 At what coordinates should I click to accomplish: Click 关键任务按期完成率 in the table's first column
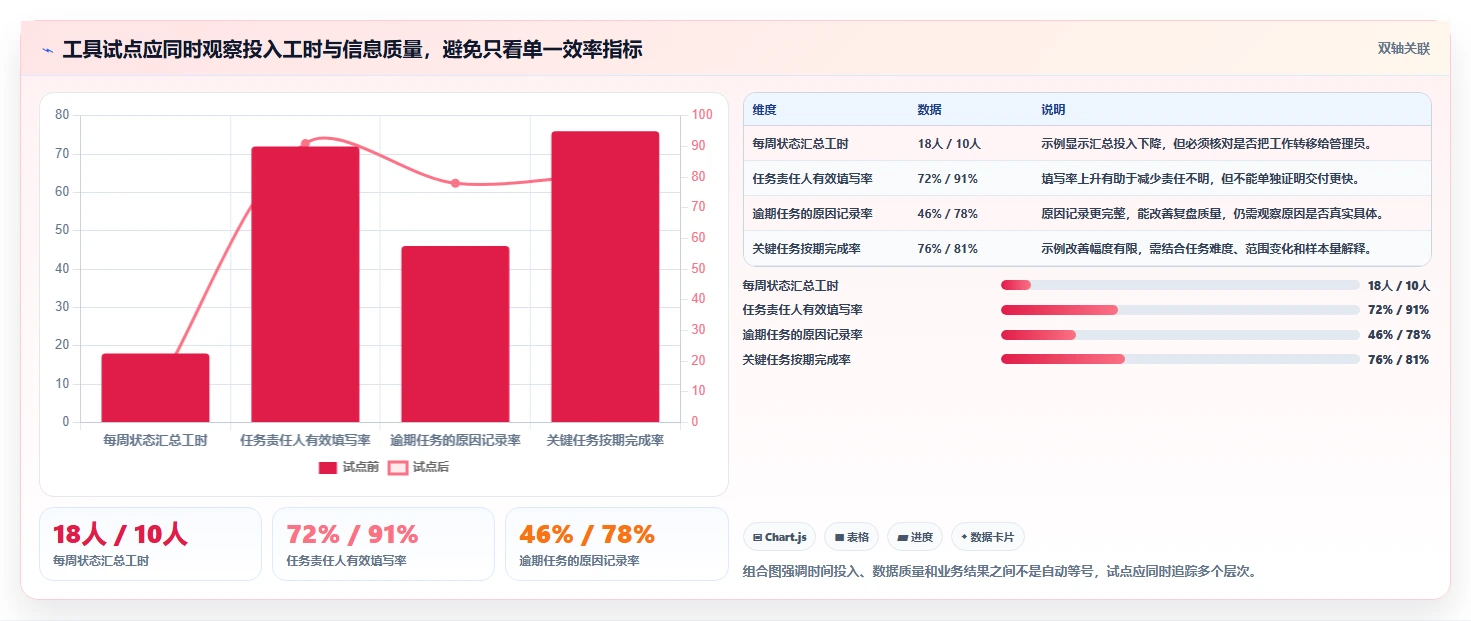point(806,249)
